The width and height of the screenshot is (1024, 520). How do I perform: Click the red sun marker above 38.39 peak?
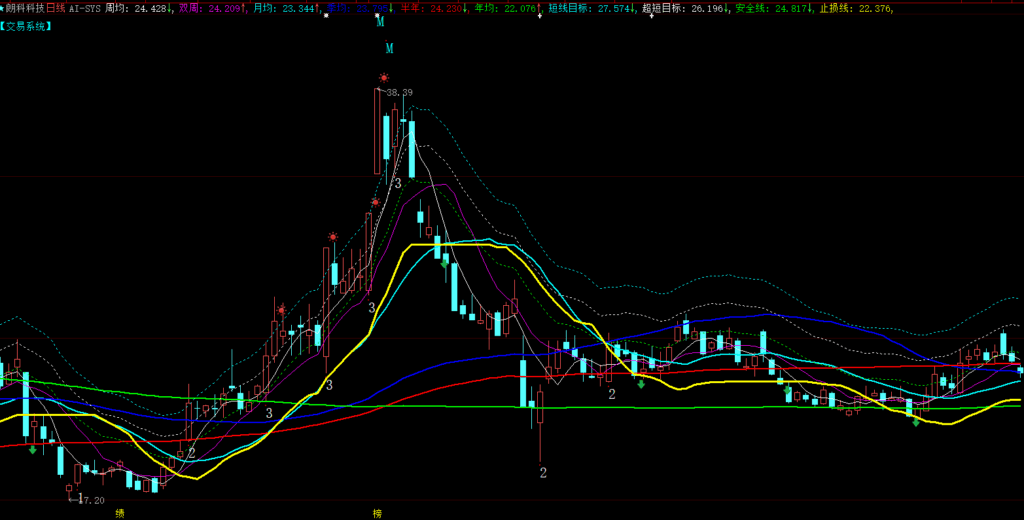[382, 77]
